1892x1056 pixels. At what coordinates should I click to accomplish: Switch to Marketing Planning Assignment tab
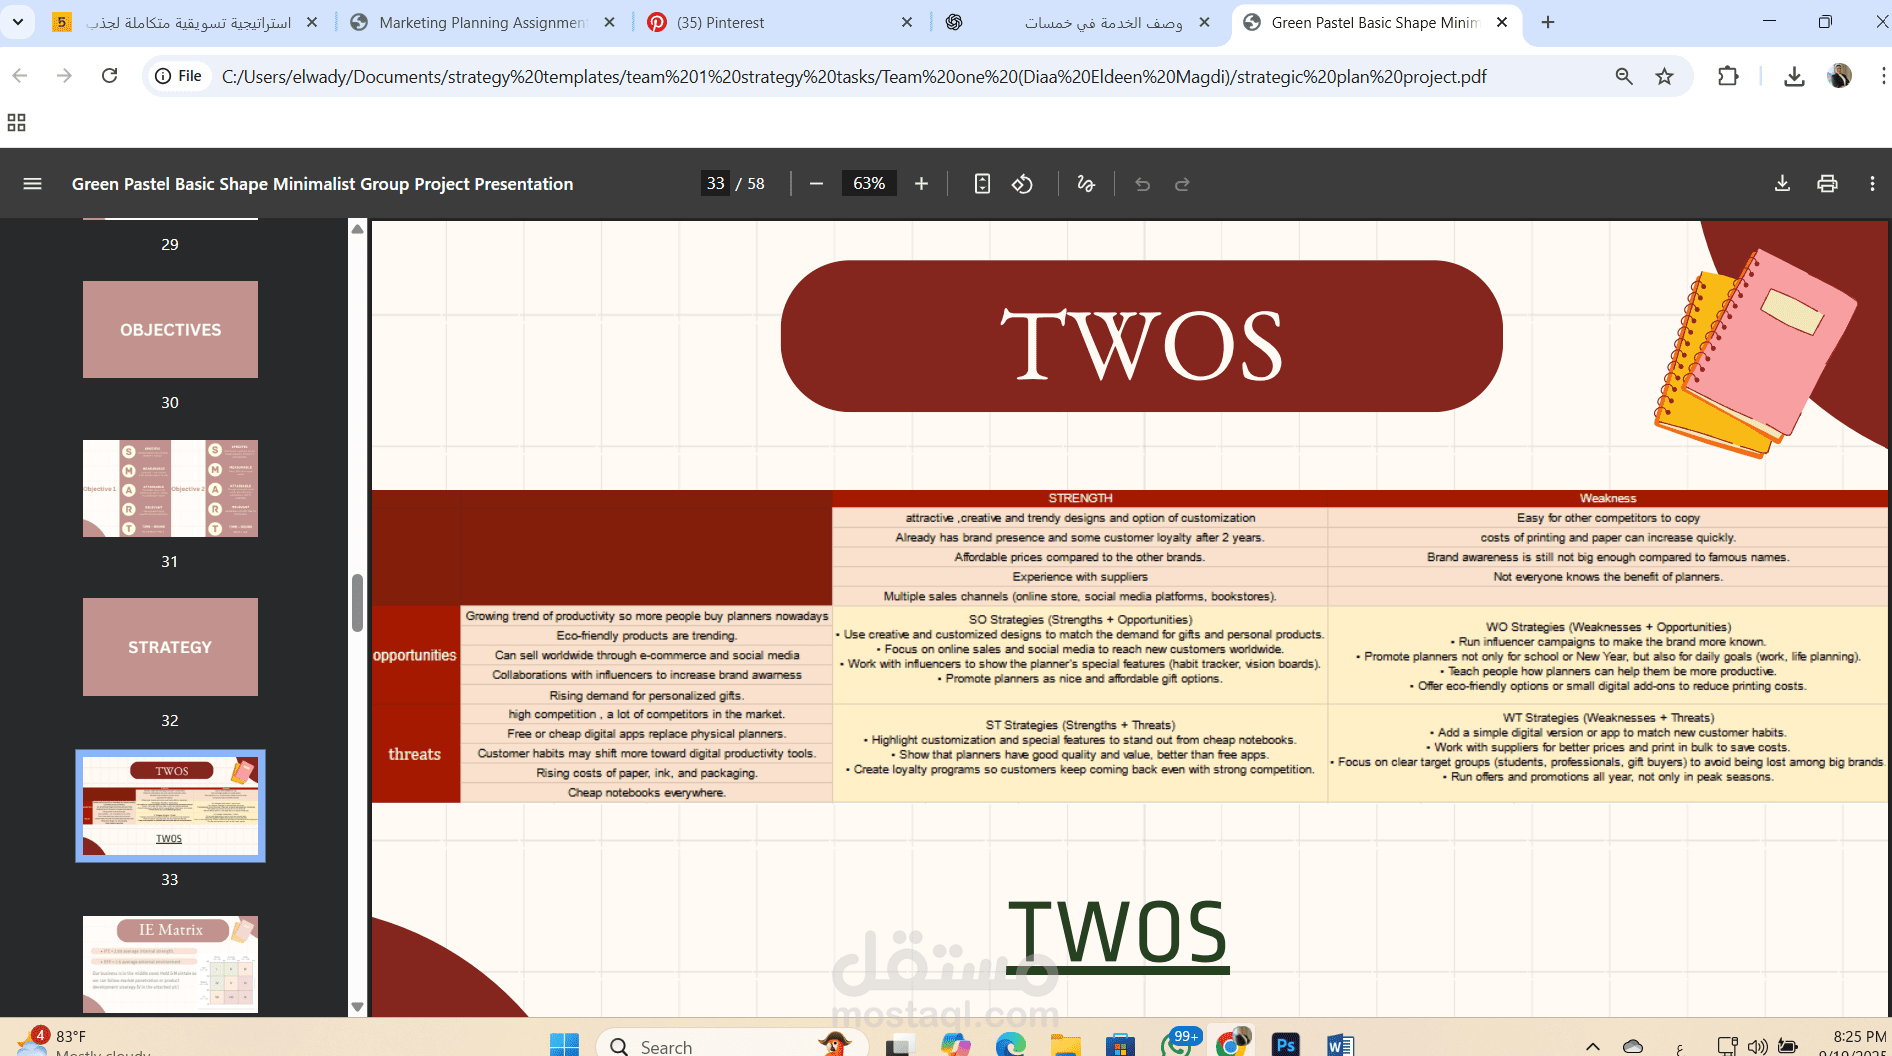coord(482,22)
